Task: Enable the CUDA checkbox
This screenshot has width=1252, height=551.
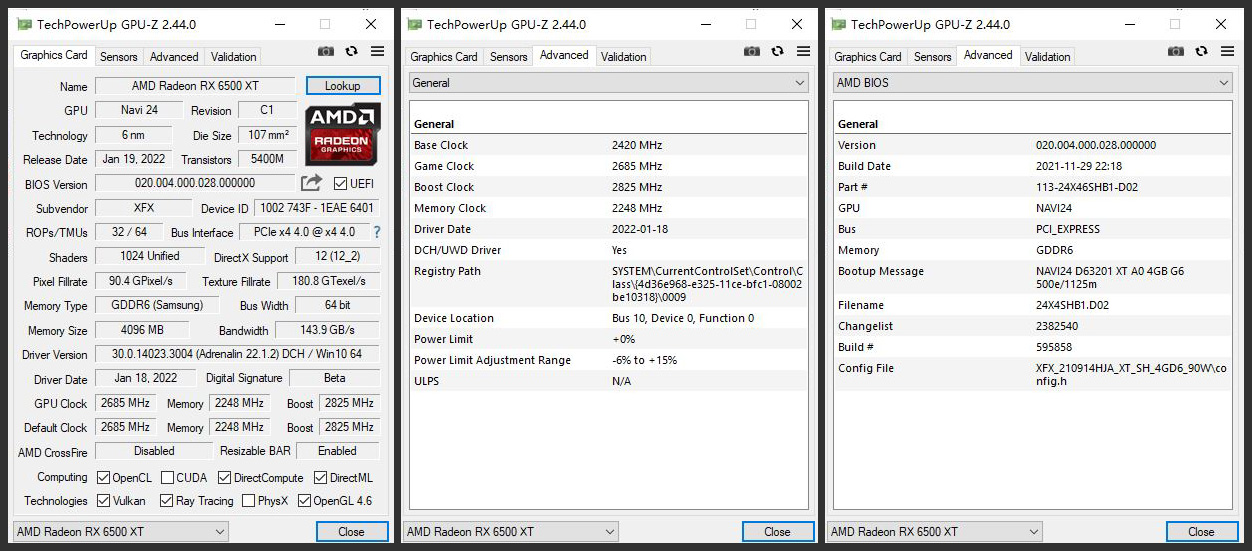Action: tap(168, 478)
